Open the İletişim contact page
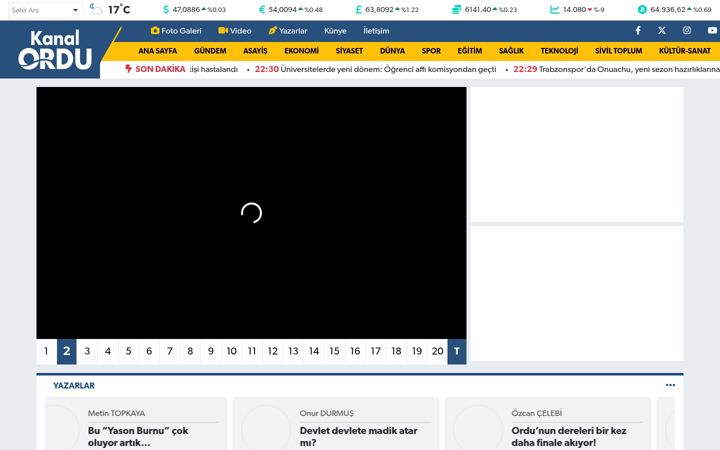 [376, 31]
